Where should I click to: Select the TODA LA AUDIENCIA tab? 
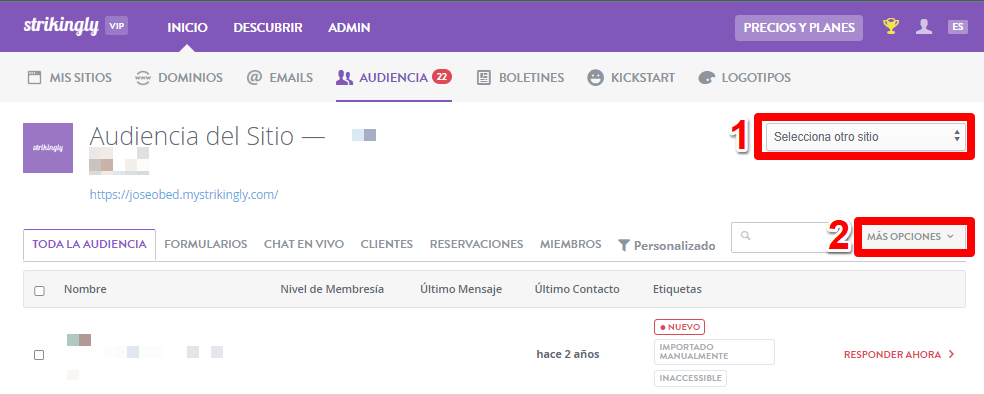(89, 245)
